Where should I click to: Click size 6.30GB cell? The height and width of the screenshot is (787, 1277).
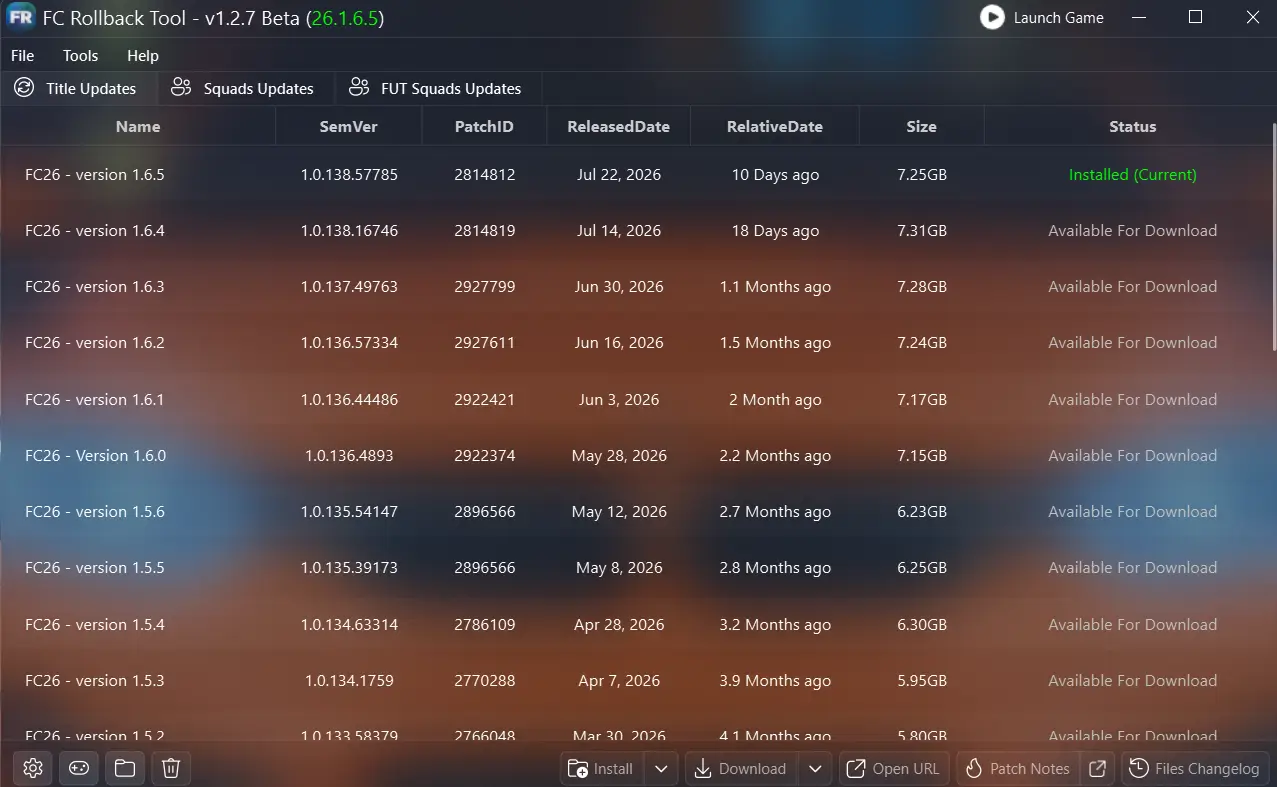click(x=922, y=624)
